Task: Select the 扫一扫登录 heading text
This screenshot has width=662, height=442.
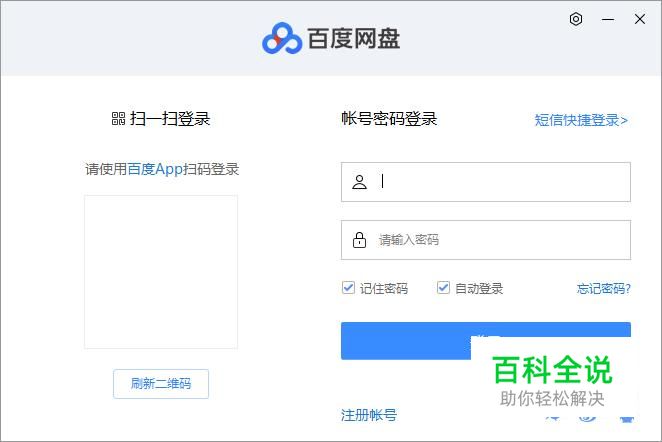Action: point(170,119)
